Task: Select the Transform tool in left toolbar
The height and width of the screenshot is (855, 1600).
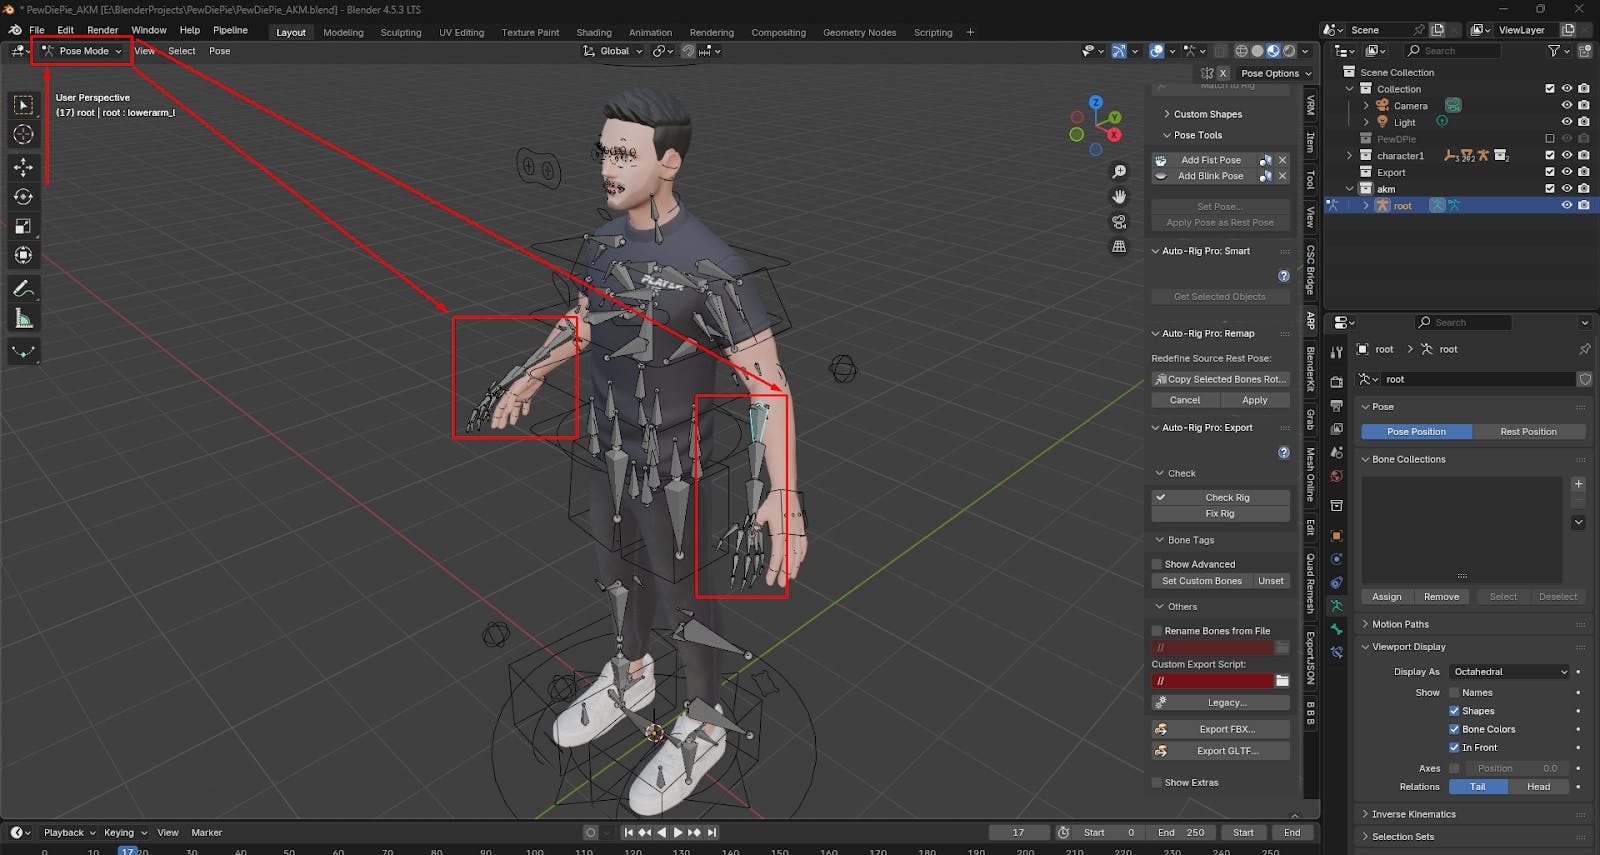Action: coord(23,255)
